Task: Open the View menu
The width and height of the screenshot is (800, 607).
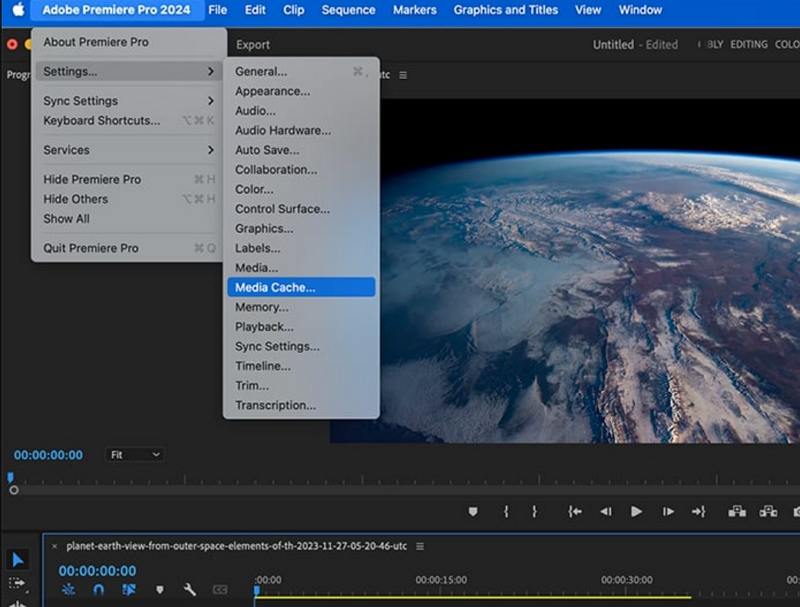Action: pos(588,10)
